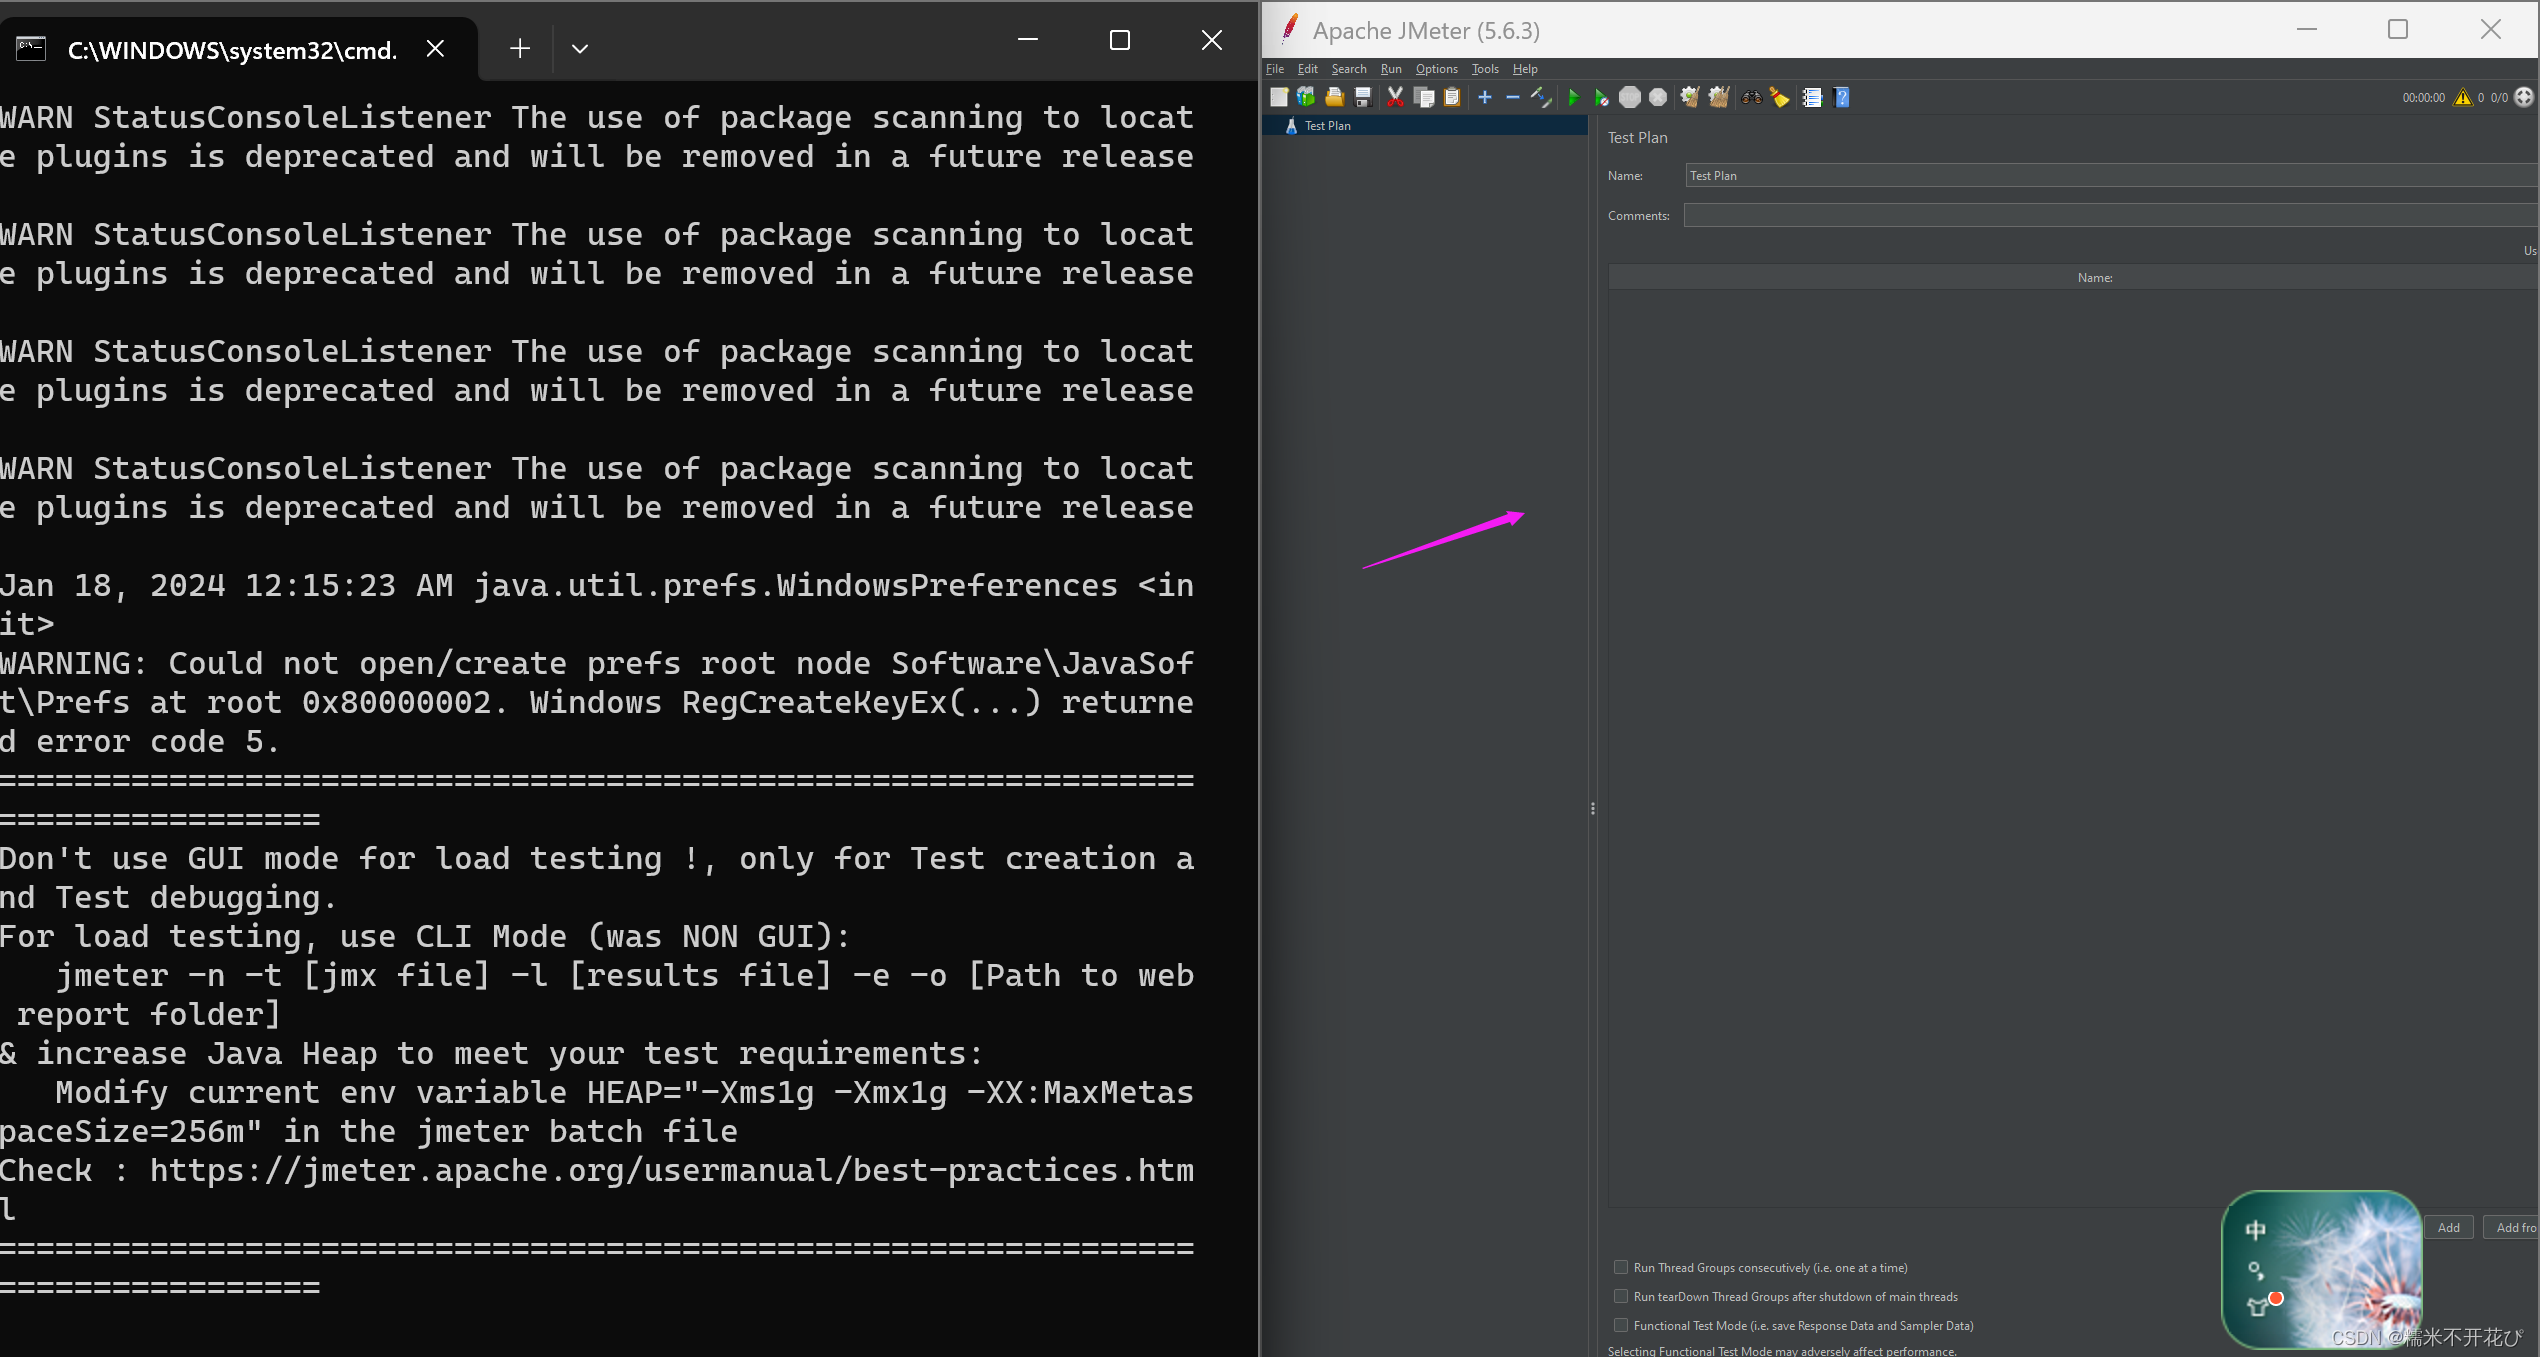
Task: Open the Run menu
Action: 1391,69
